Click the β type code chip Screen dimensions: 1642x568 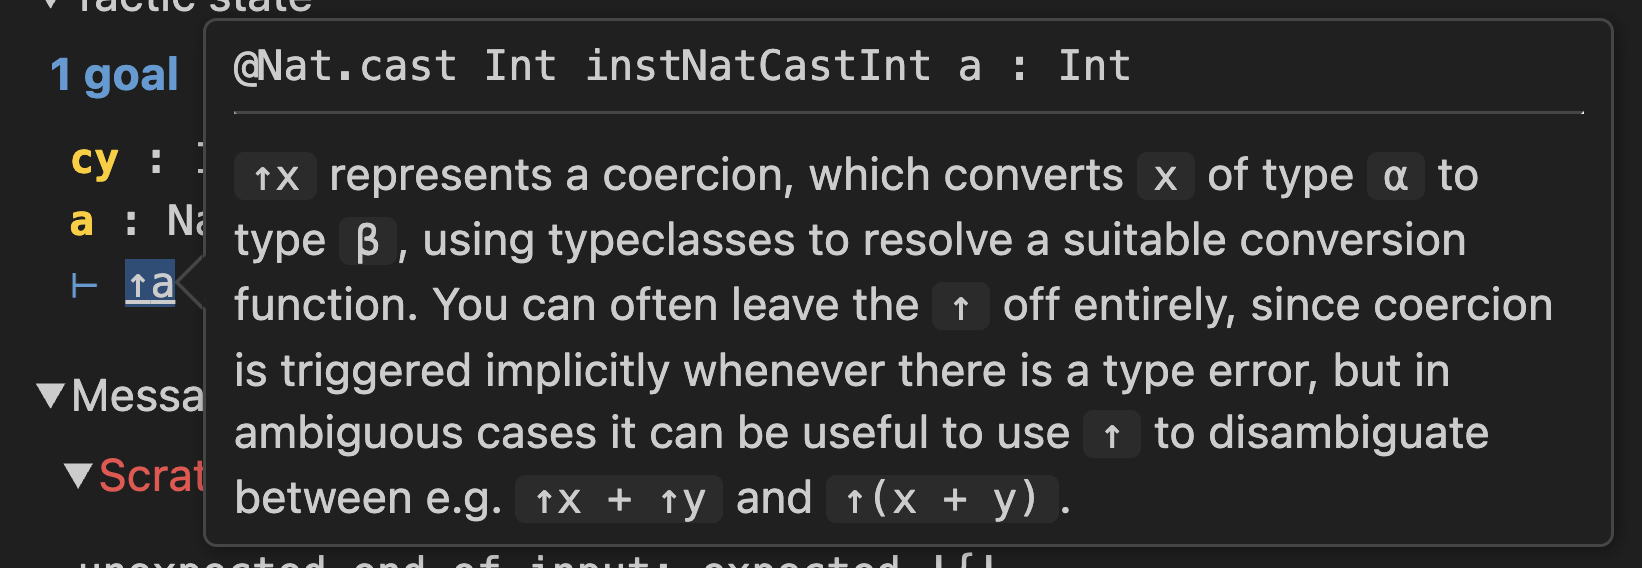click(x=368, y=242)
